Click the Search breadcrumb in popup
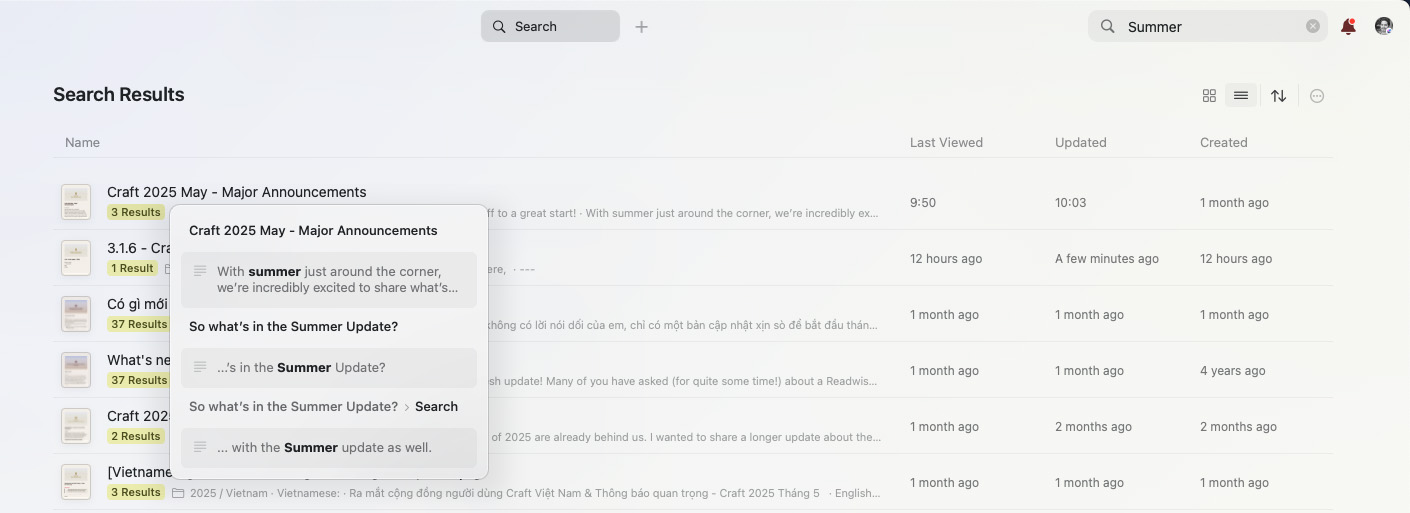This screenshot has width=1410, height=513. [436, 407]
